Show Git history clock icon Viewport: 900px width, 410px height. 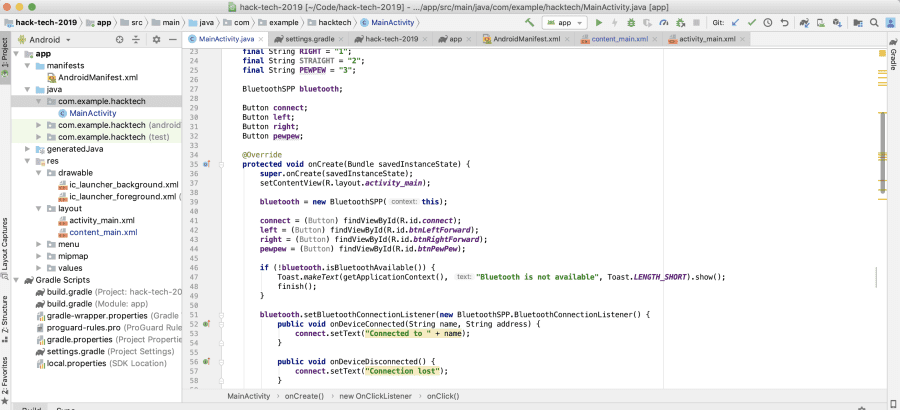768,23
